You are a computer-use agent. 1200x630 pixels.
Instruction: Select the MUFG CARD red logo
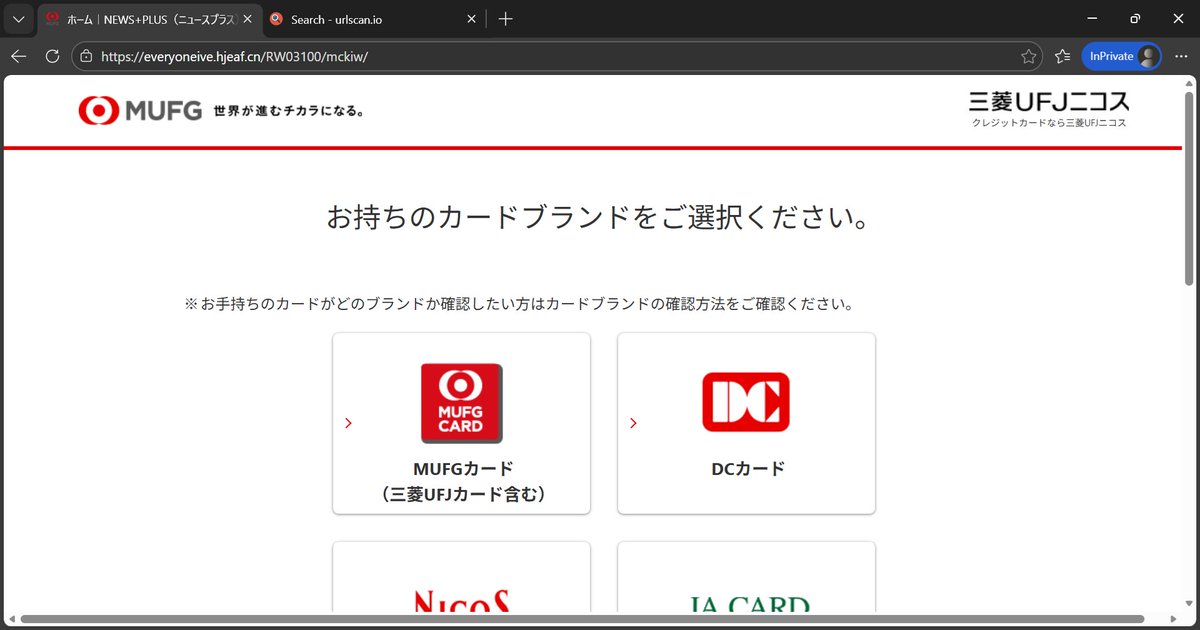(x=461, y=403)
